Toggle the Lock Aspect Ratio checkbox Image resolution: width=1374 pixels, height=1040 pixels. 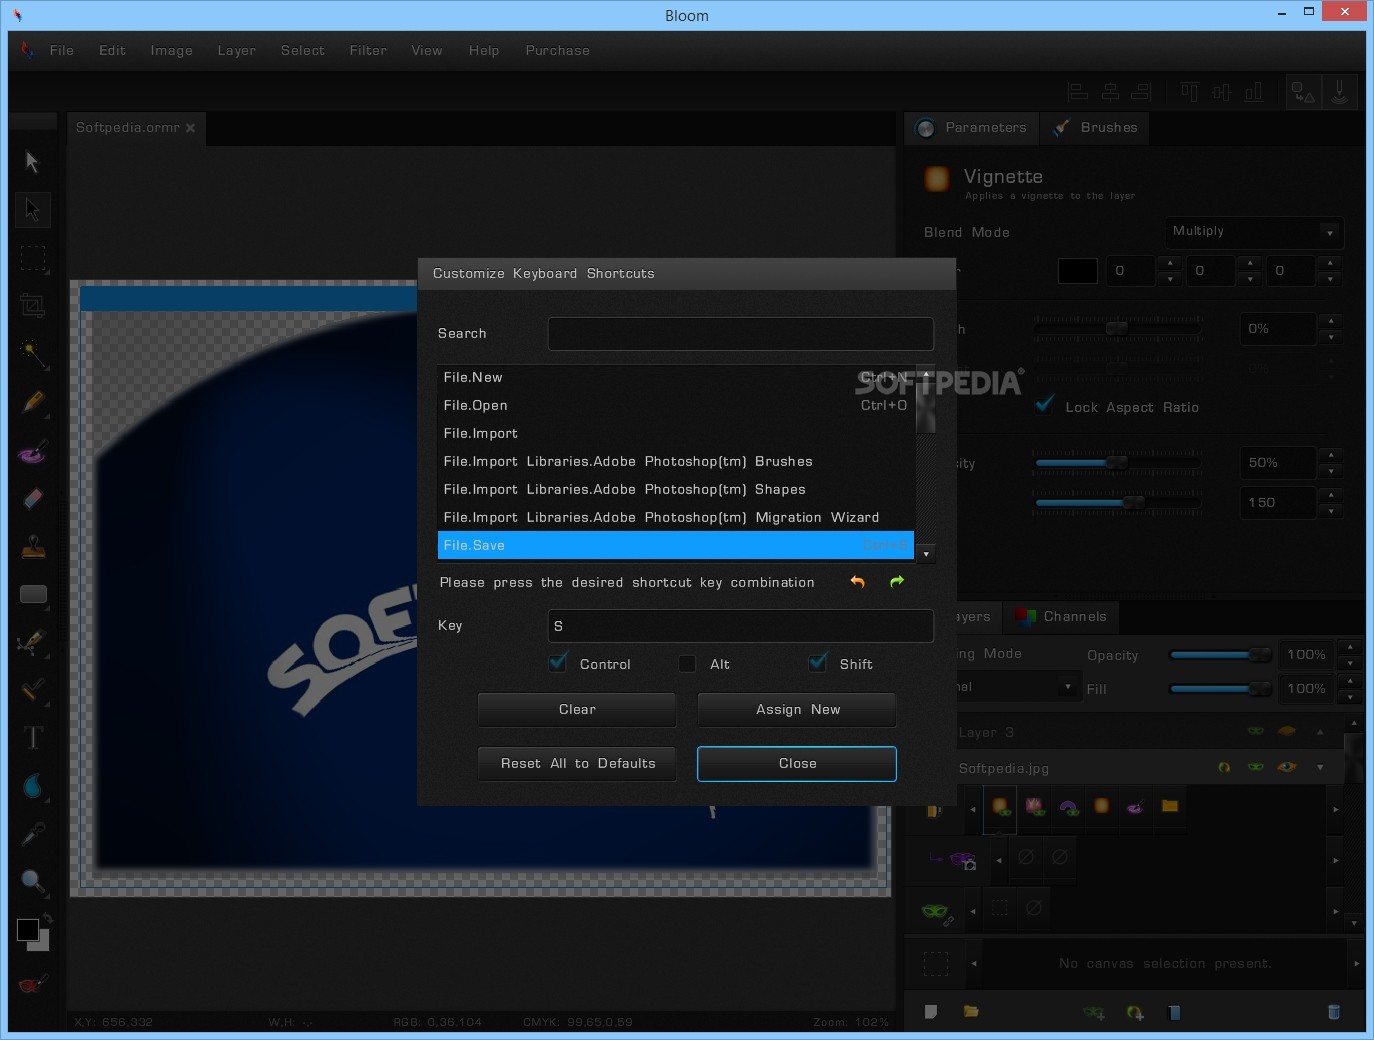pos(1044,406)
